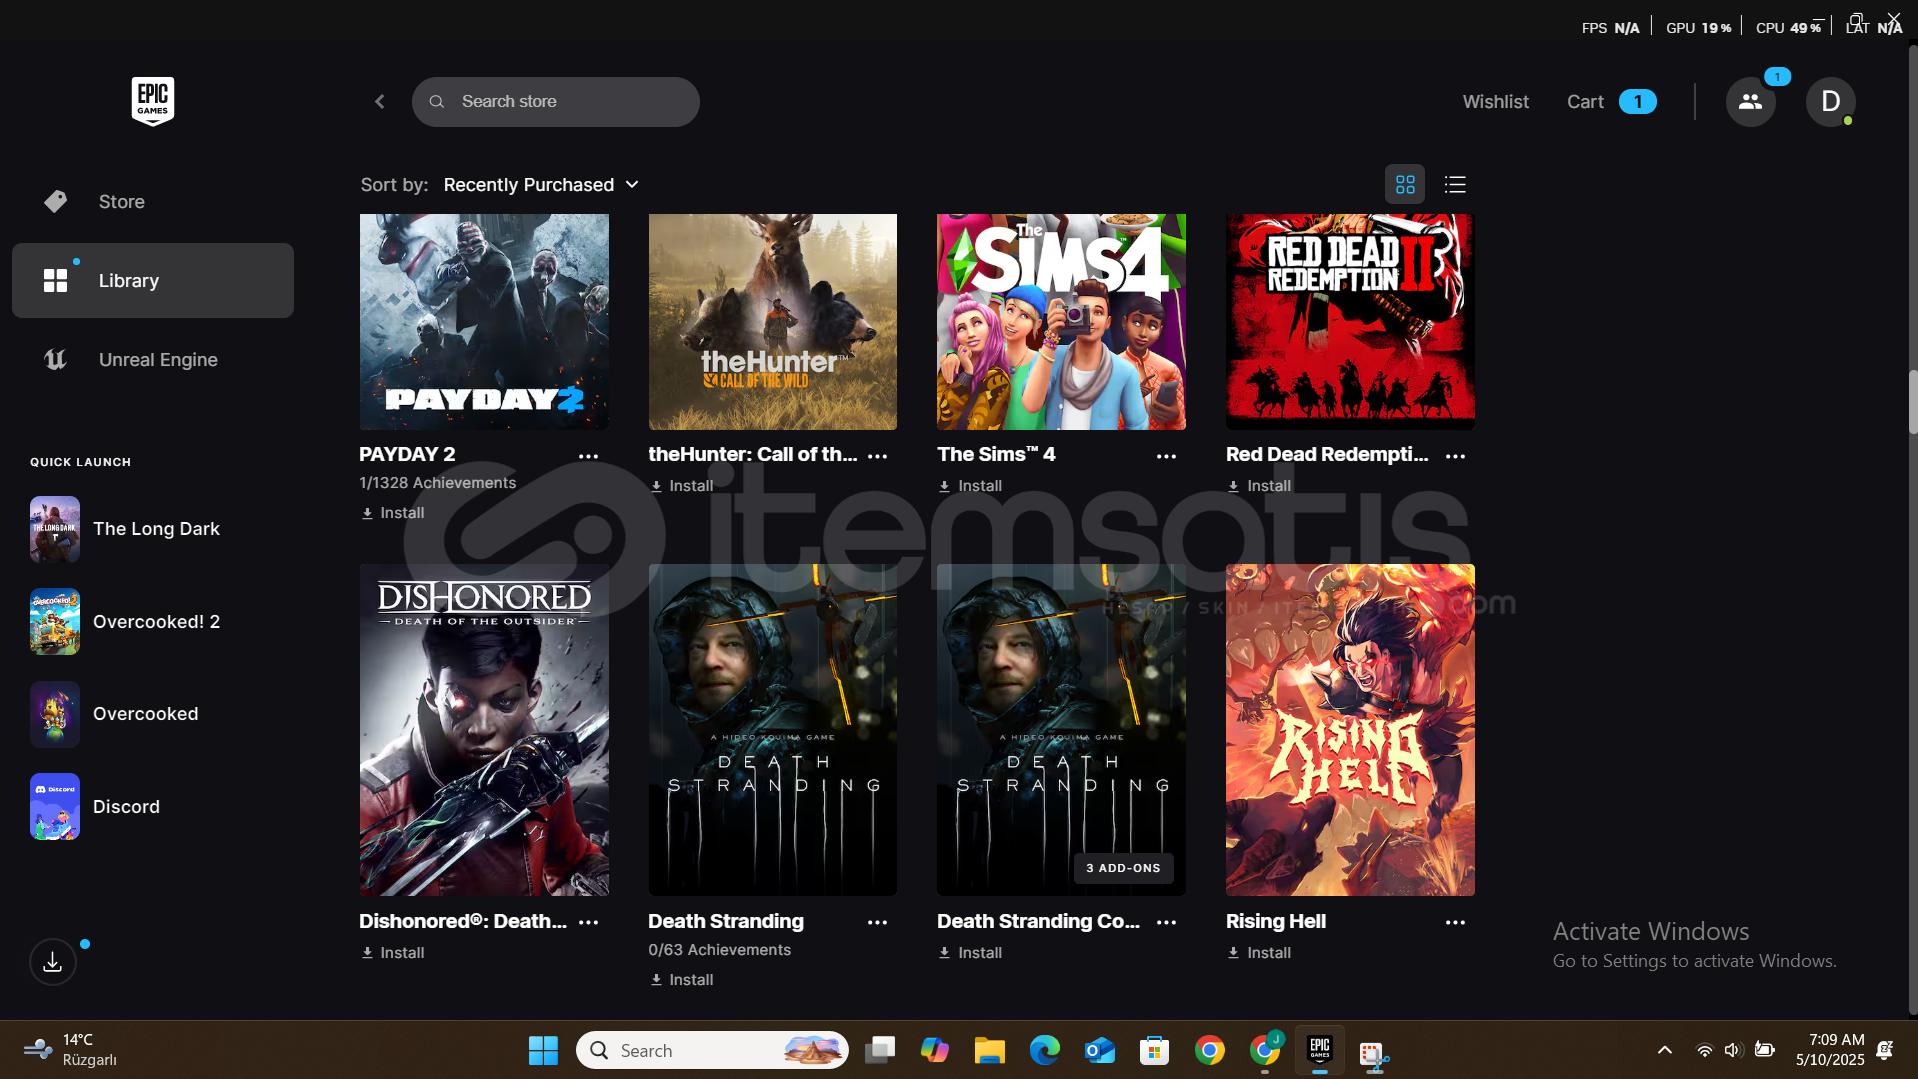Install theHunter: Call of the Wild

682,486
